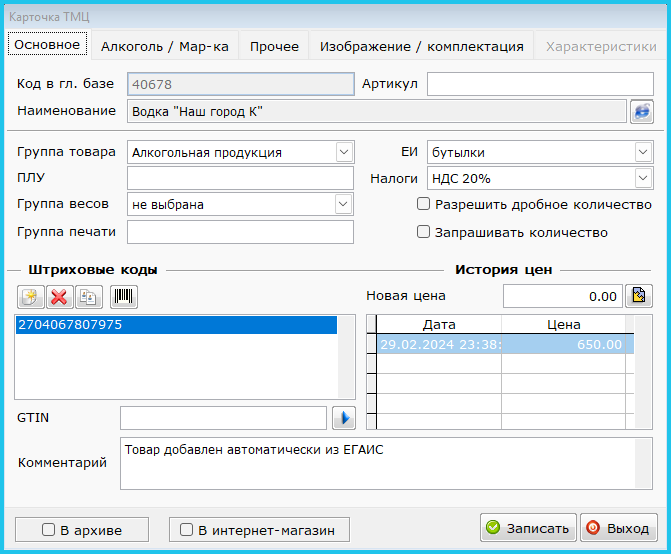The height and width of the screenshot is (554, 671).
Task: Click the barcode list vertical scrollbar
Action: [x=346, y=357]
